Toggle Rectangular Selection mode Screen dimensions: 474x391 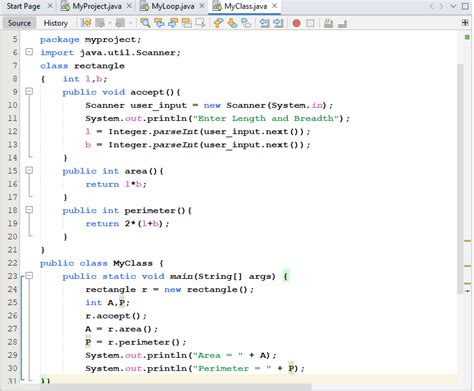(x=200, y=23)
